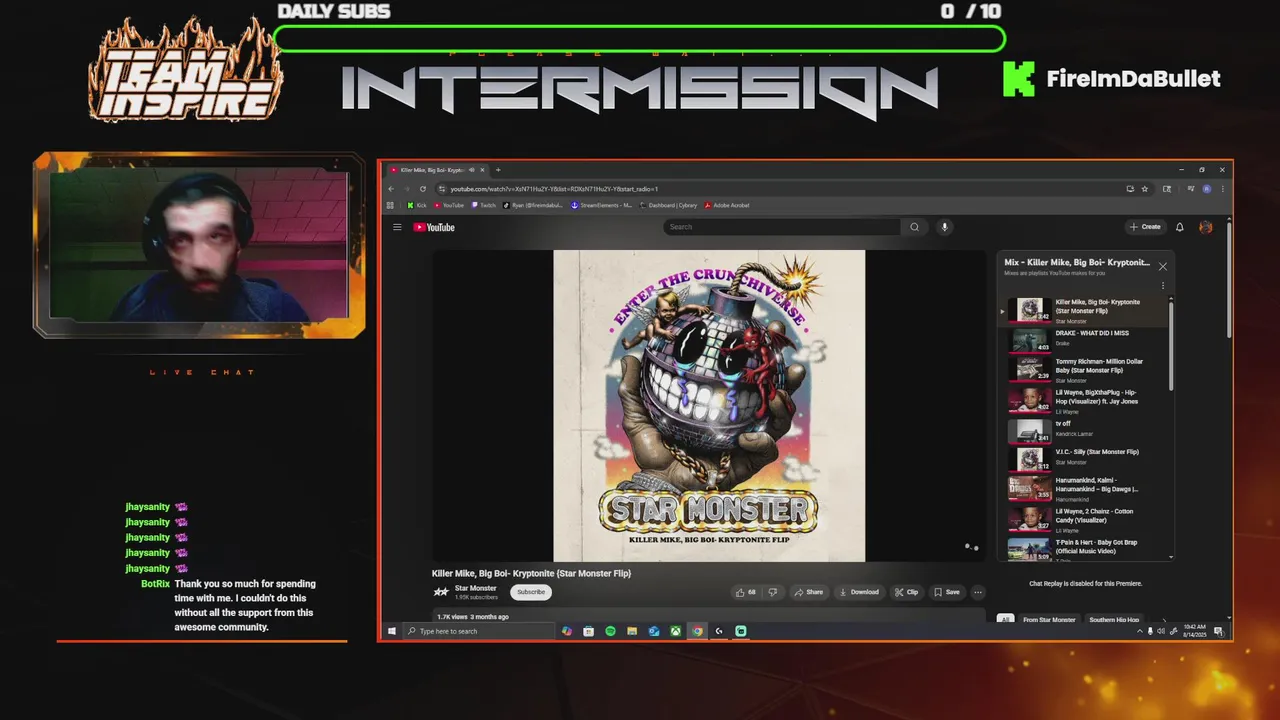
Task: Open the Dashboard | Cybrary bookmark
Action: (x=669, y=205)
